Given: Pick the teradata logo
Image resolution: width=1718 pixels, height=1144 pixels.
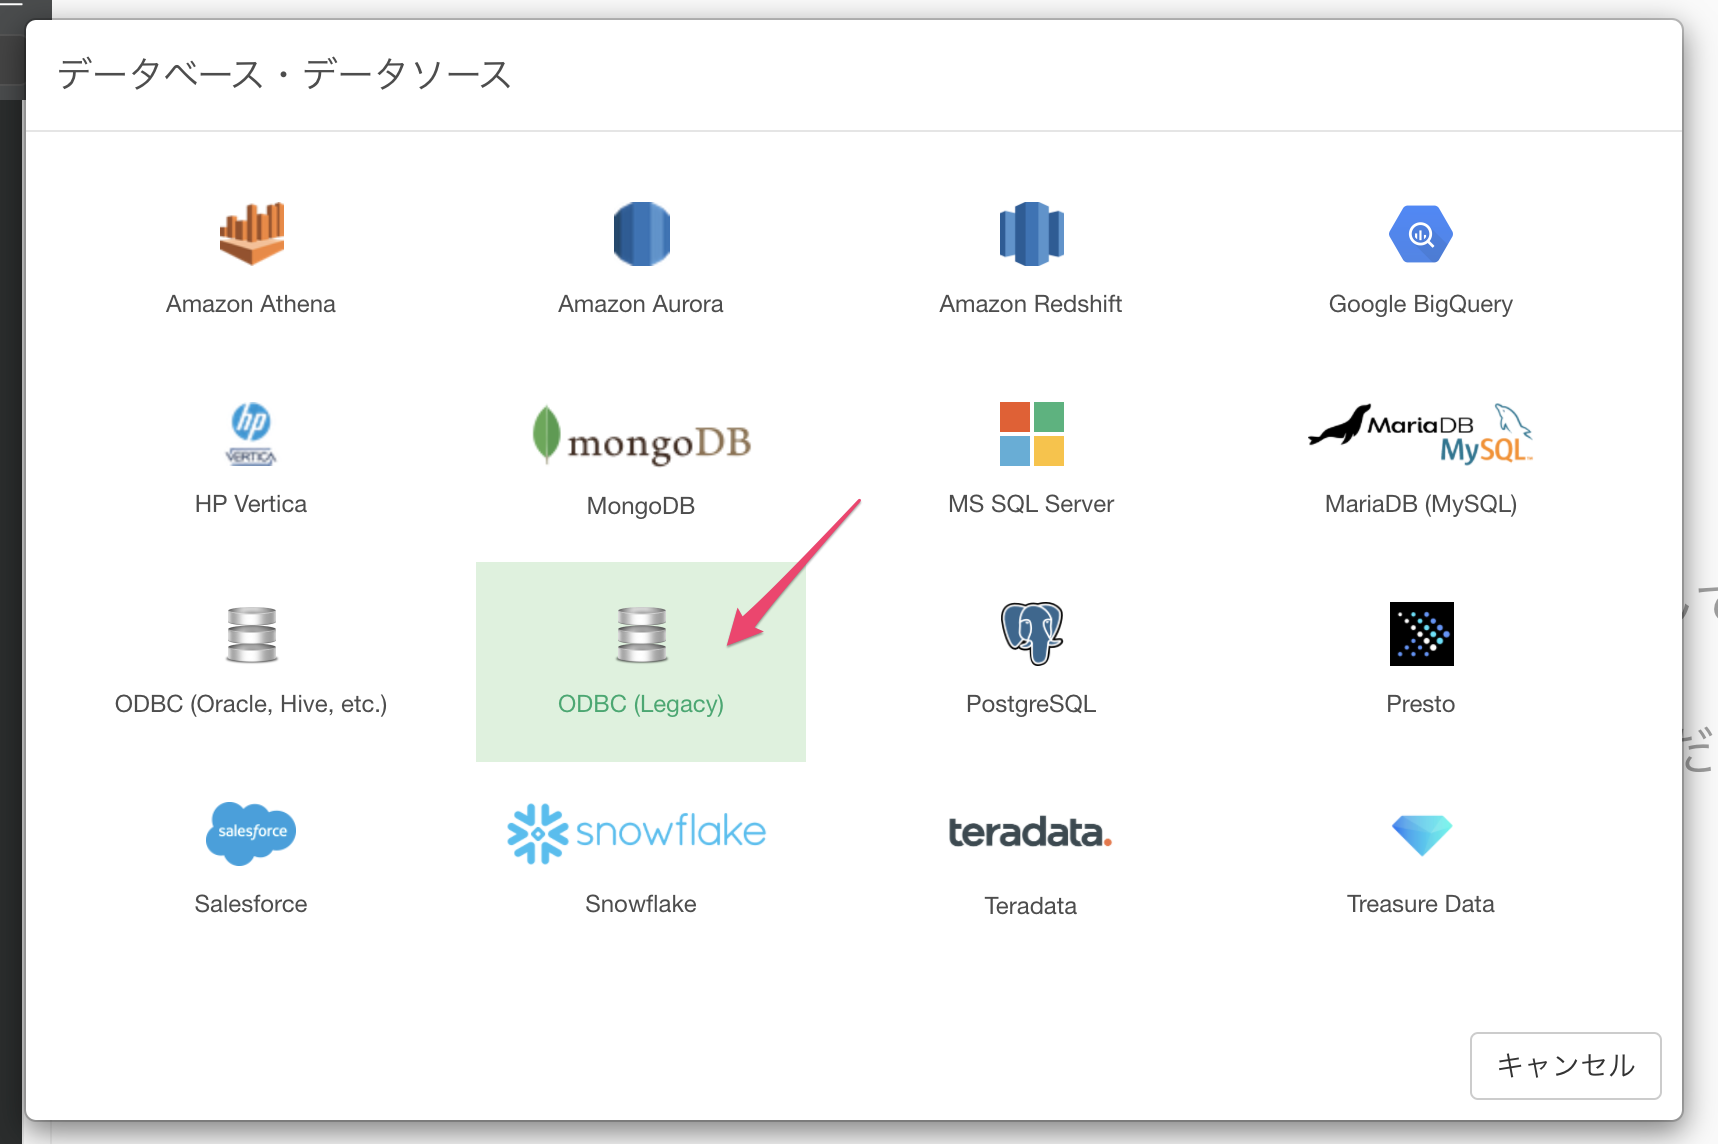Looking at the screenshot, I should pyautogui.click(x=1030, y=832).
